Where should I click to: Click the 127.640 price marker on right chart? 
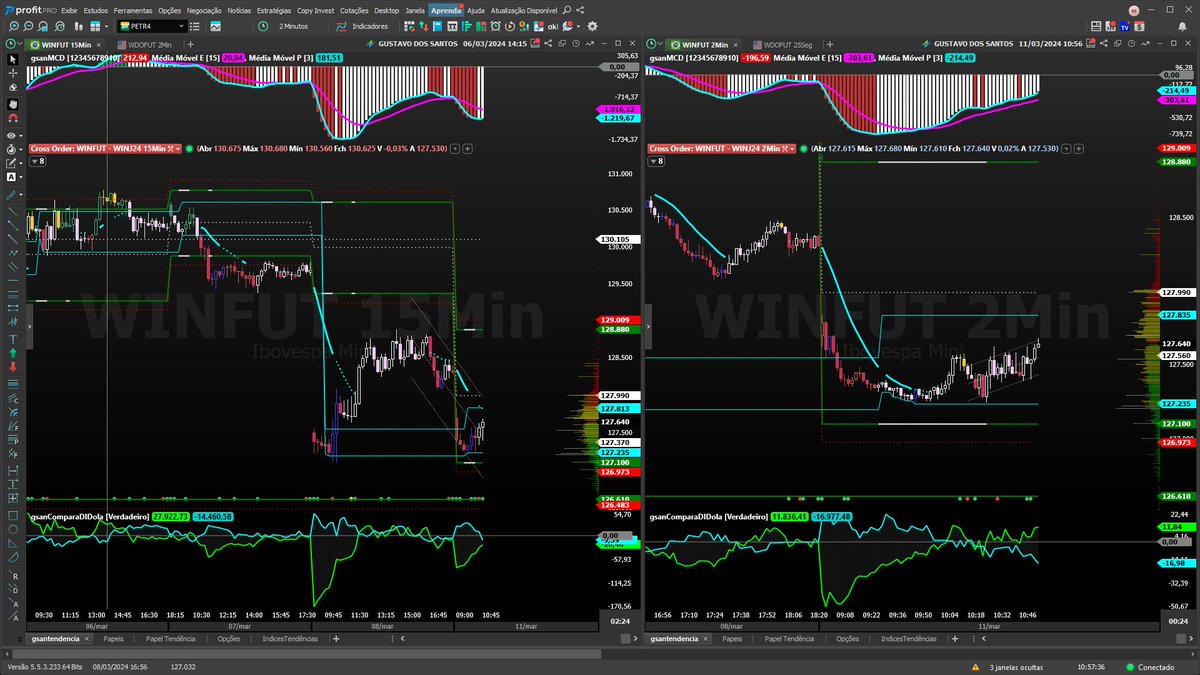click(1178, 343)
